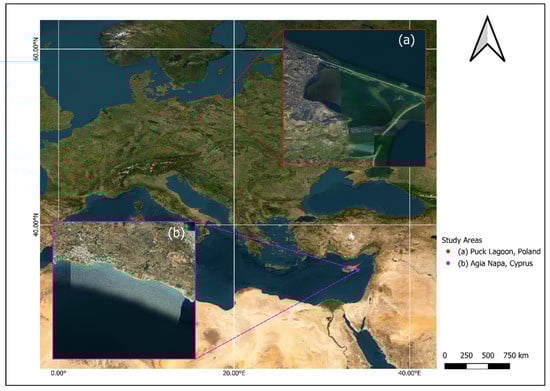Click the Study Areas legend title

point(462,240)
